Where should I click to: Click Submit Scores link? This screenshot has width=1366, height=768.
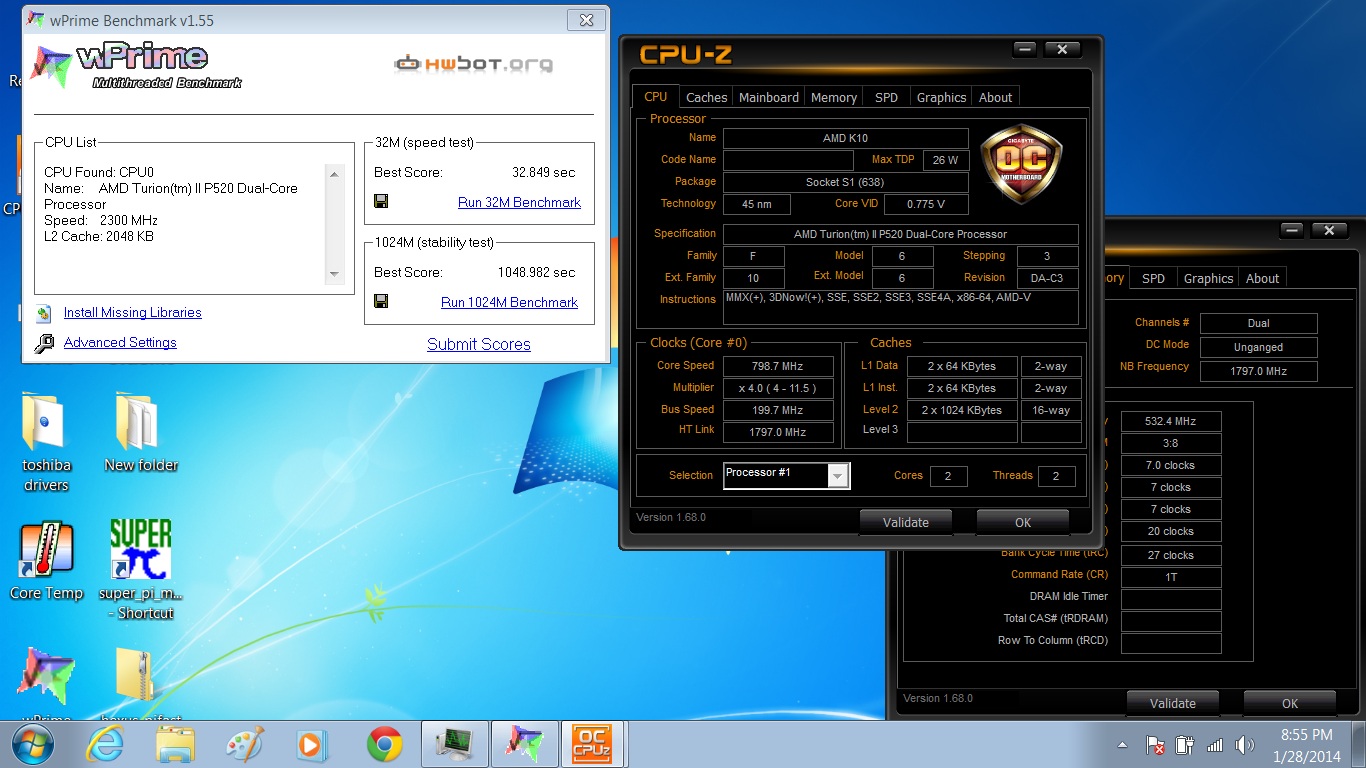479,344
